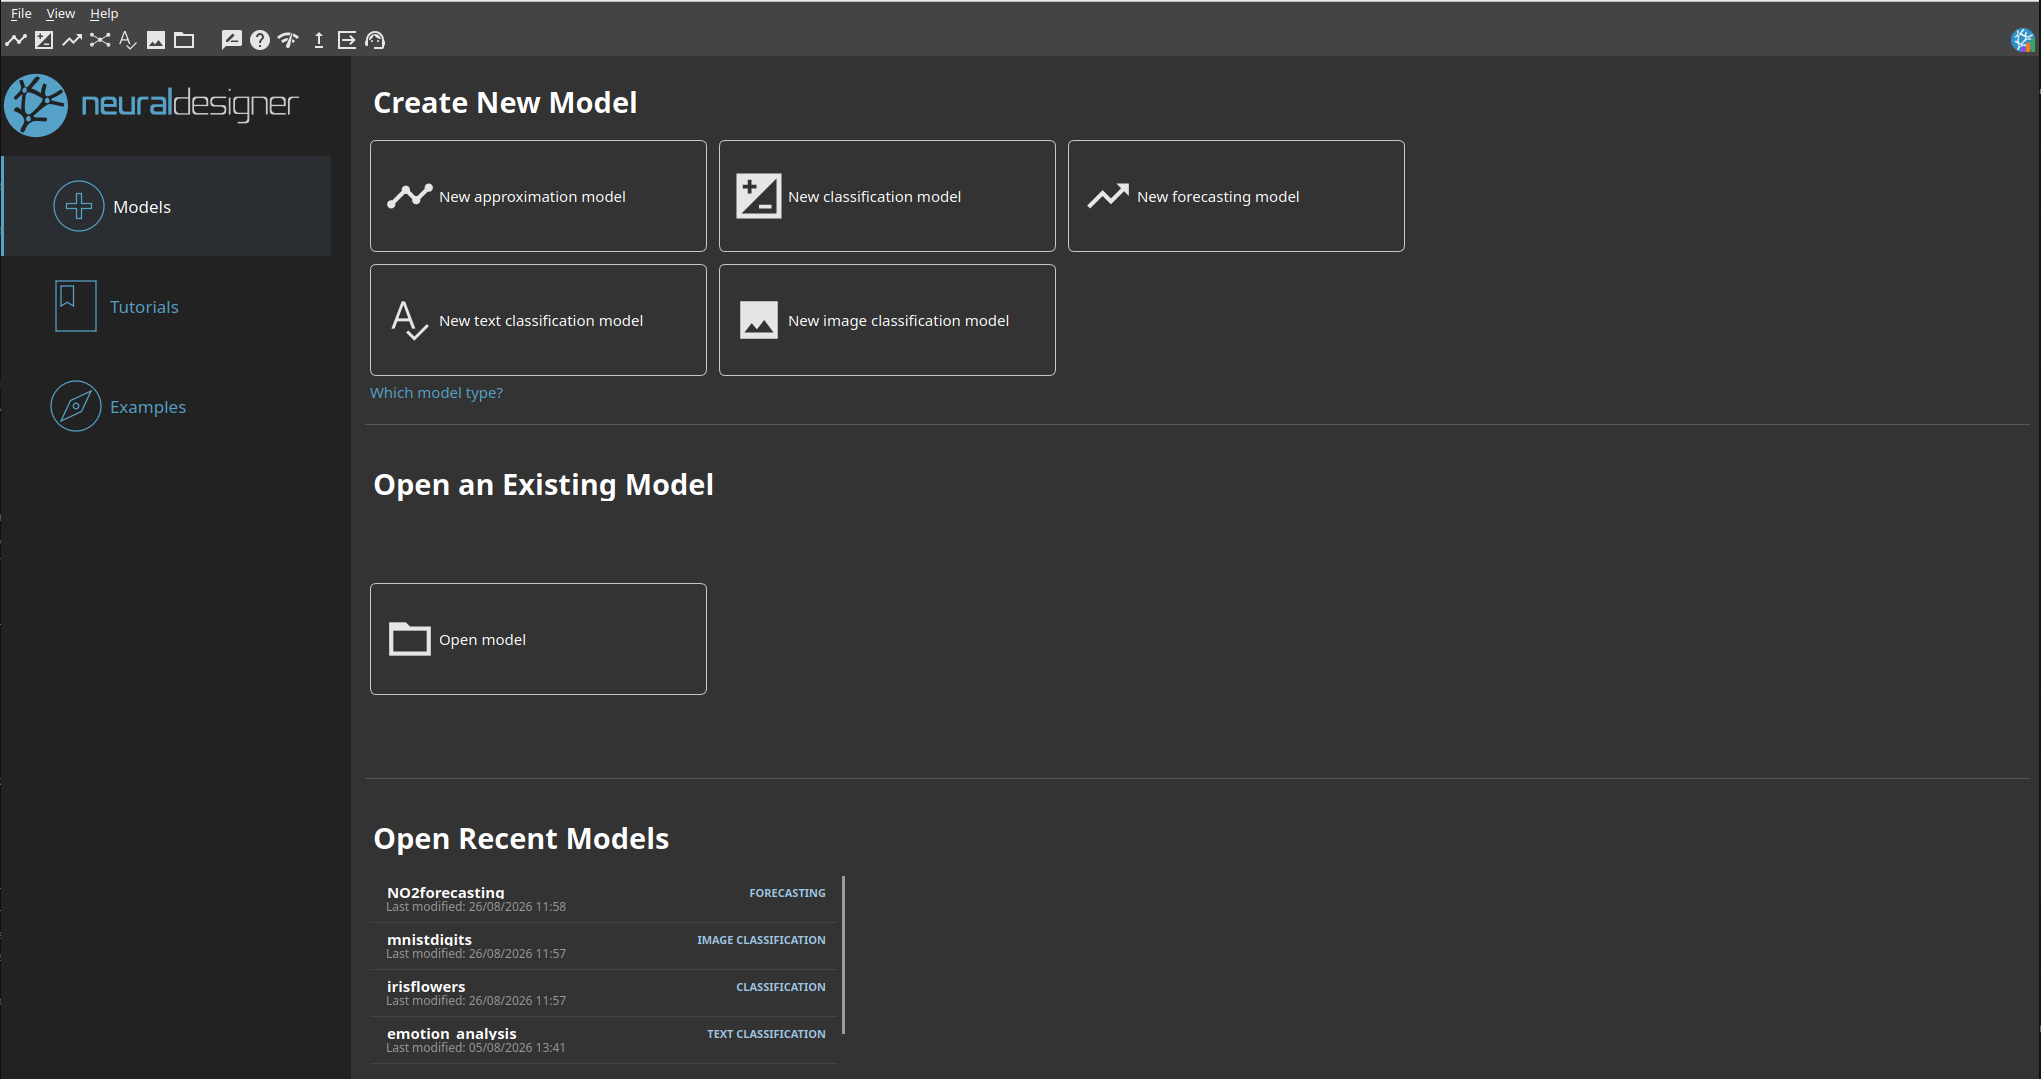Click the classification plus-minus toolbar icon
Image resolution: width=2041 pixels, height=1079 pixels.
[44, 40]
